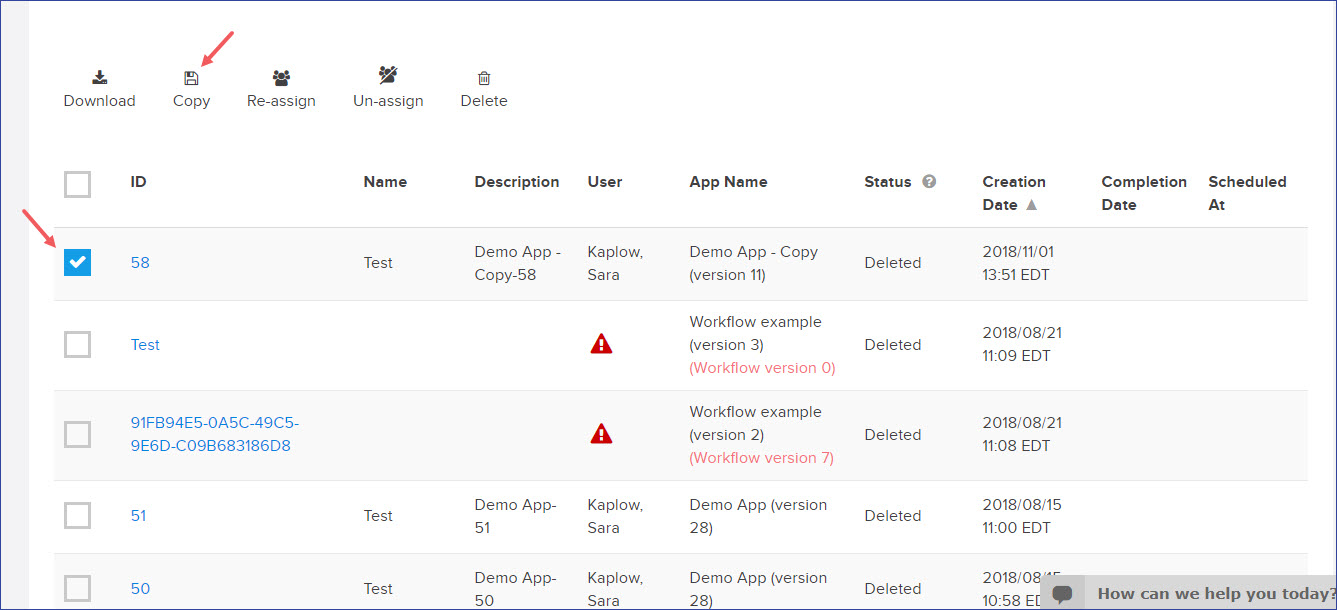Check the checkbox for Test record
The width and height of the screenshot is (1337, 610).
77,344
